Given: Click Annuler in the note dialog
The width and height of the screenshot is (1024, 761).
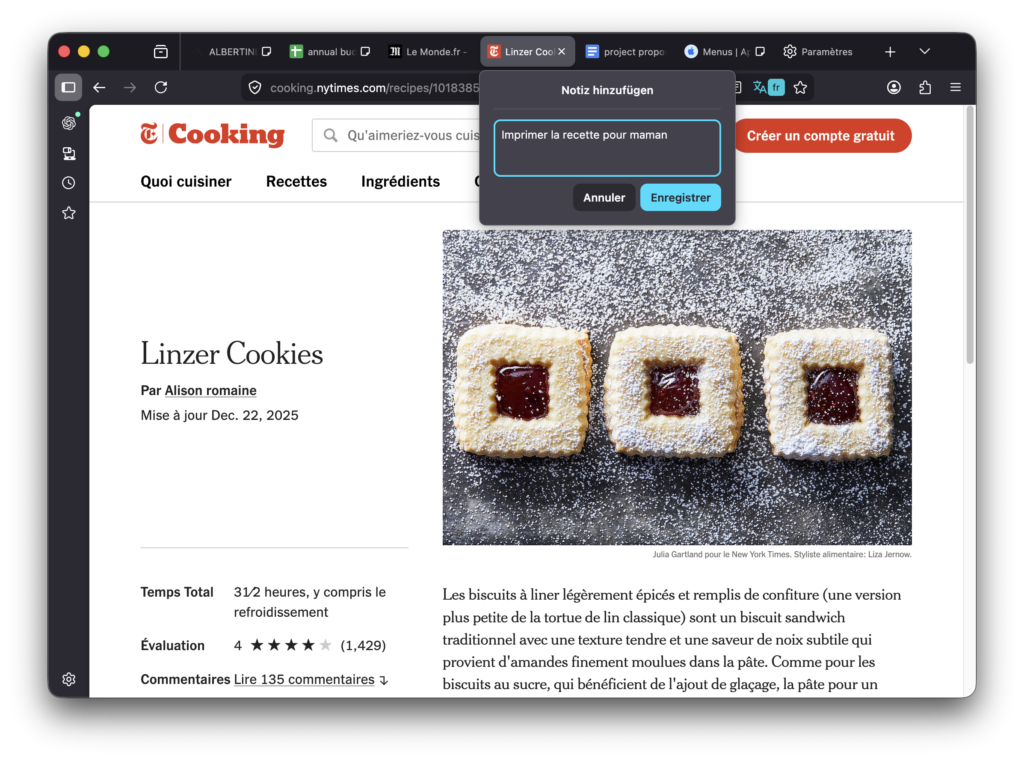Looking at the screenshot, I should 604,197.
